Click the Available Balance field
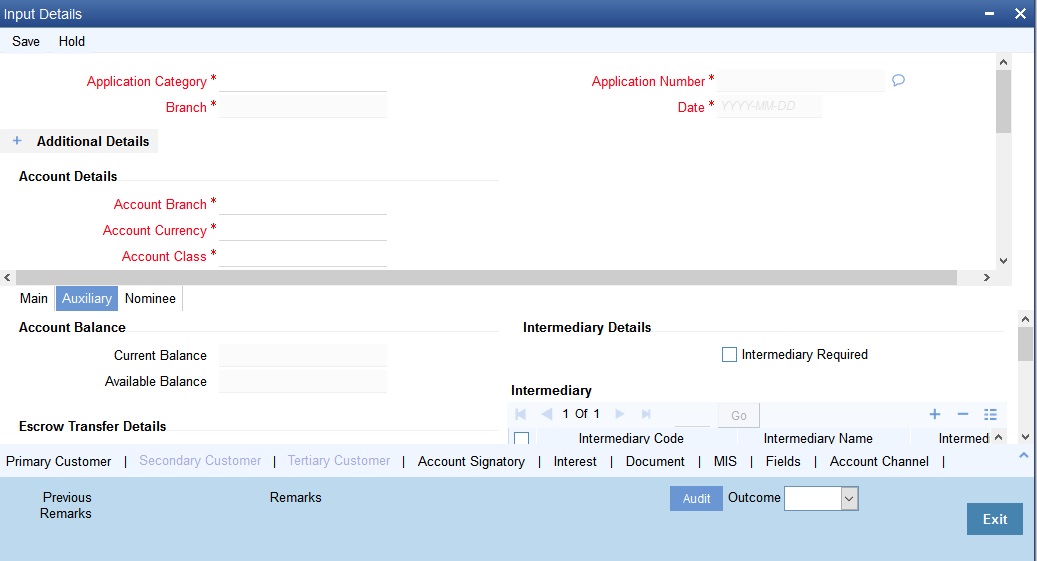 (303, 381)
